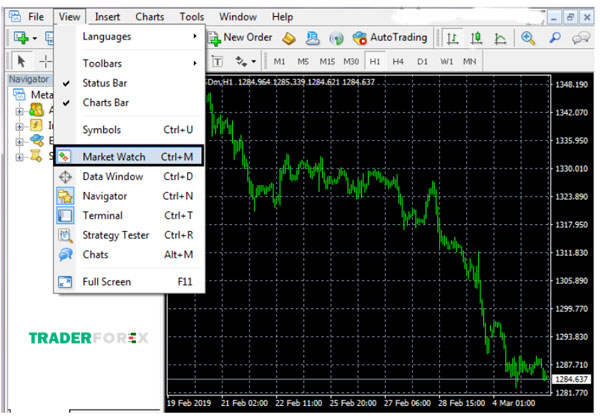The image size is (600, 416).
Task: Switch chart to line chart type
Action: [500, 38]
